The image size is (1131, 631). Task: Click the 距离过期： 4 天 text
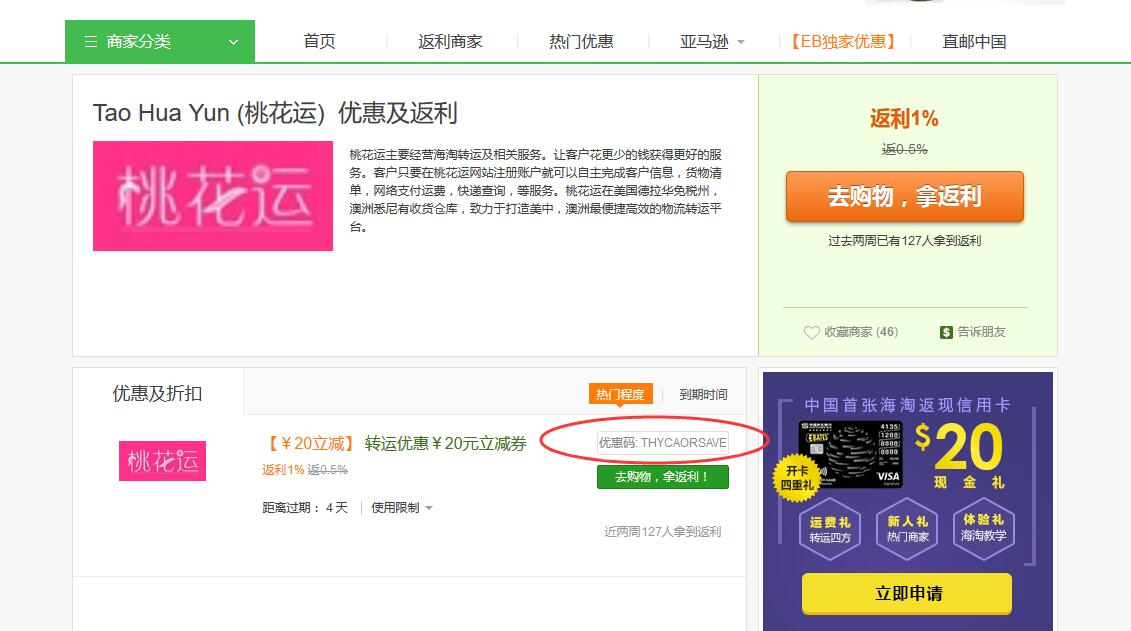(x=304, y=508)
